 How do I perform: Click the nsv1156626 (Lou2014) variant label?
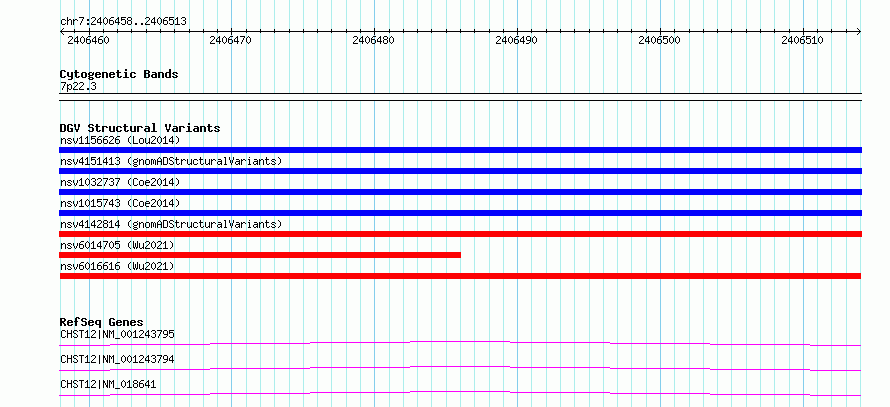pyautogui.click(x=120, y=140)
